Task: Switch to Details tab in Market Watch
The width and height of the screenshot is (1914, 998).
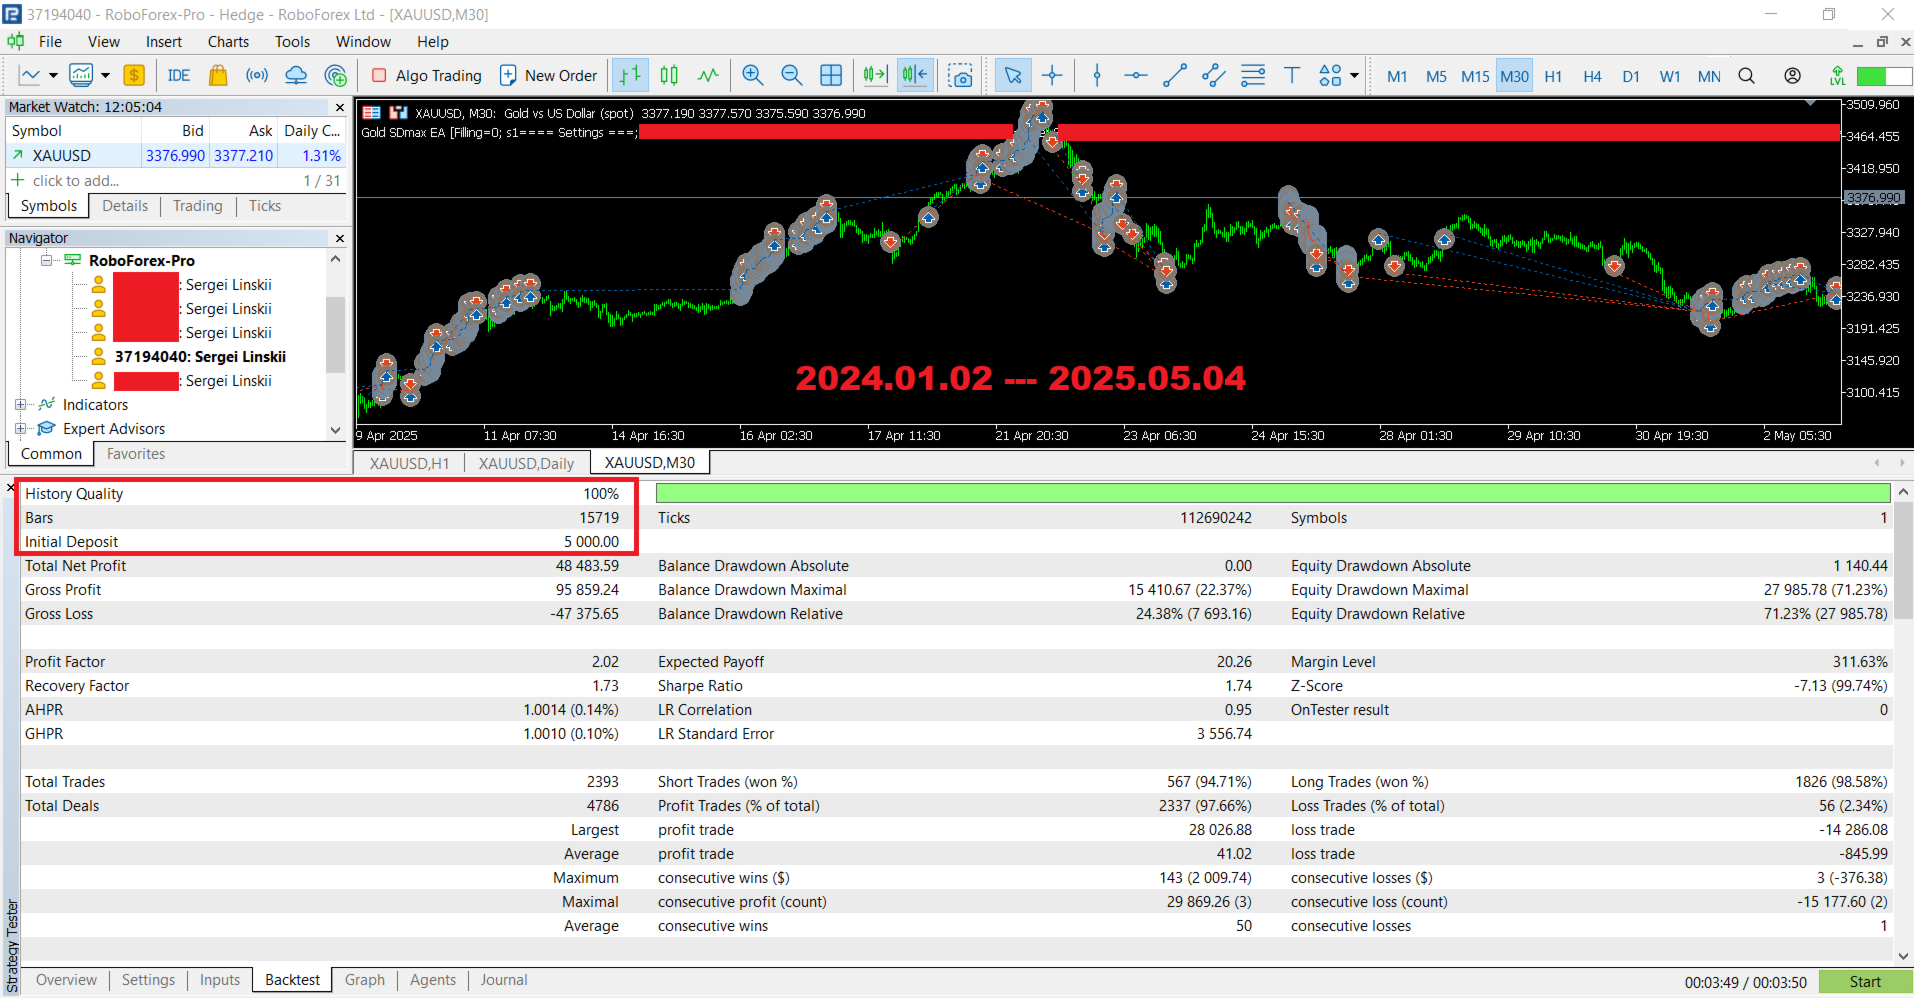Action: [125, 206]
